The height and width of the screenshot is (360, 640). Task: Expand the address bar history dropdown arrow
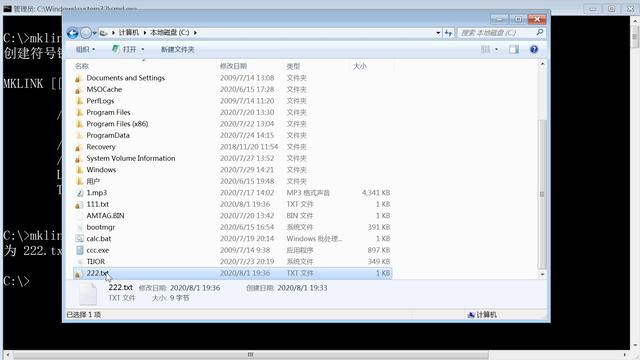tap(438, 33)
